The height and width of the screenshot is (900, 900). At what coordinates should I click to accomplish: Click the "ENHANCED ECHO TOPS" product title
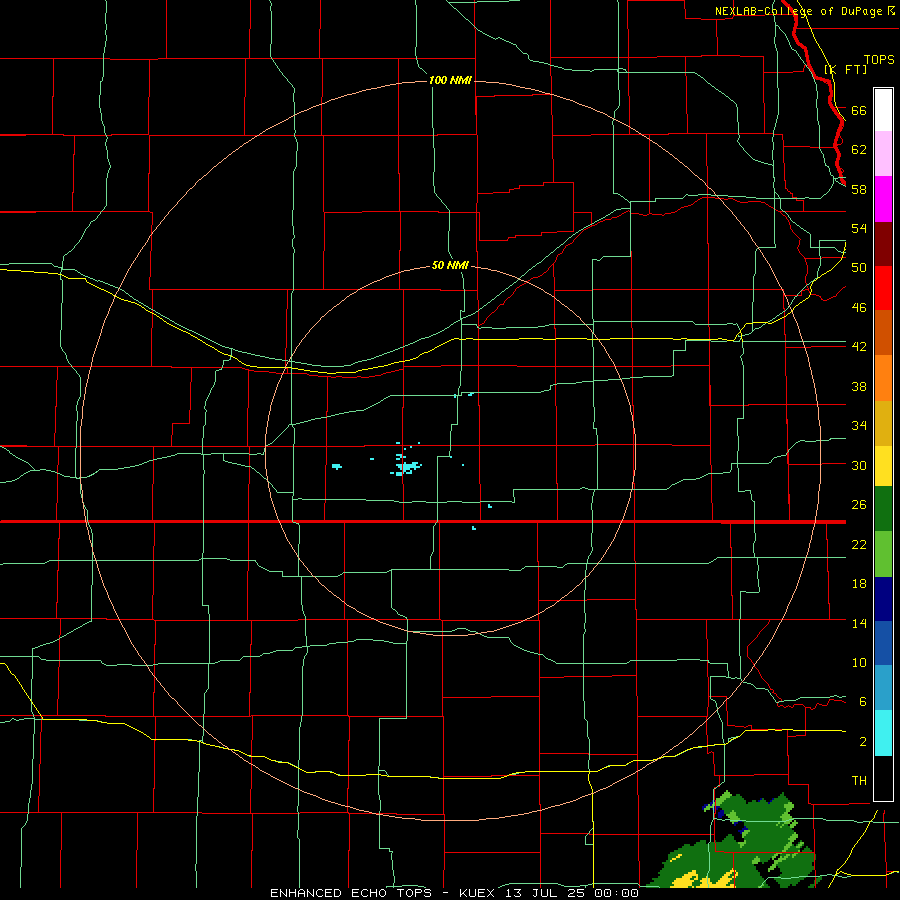(x=351, y=893)
